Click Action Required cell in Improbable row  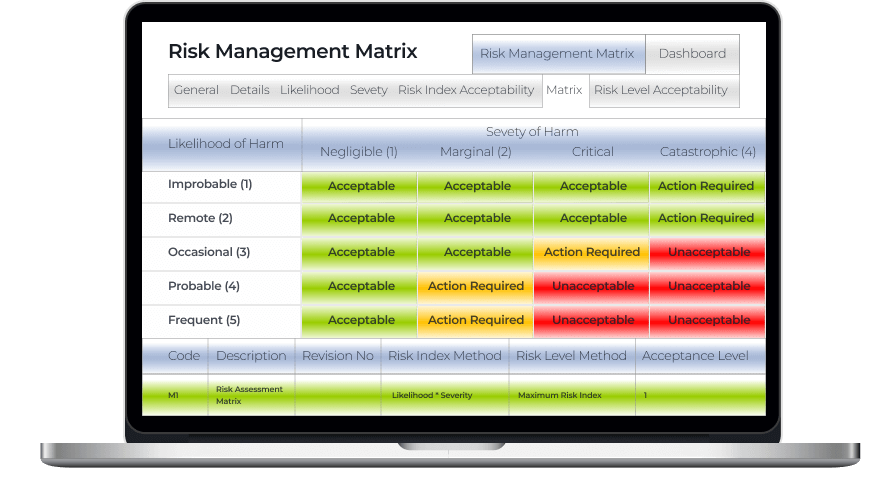click(x=706, y=186)
